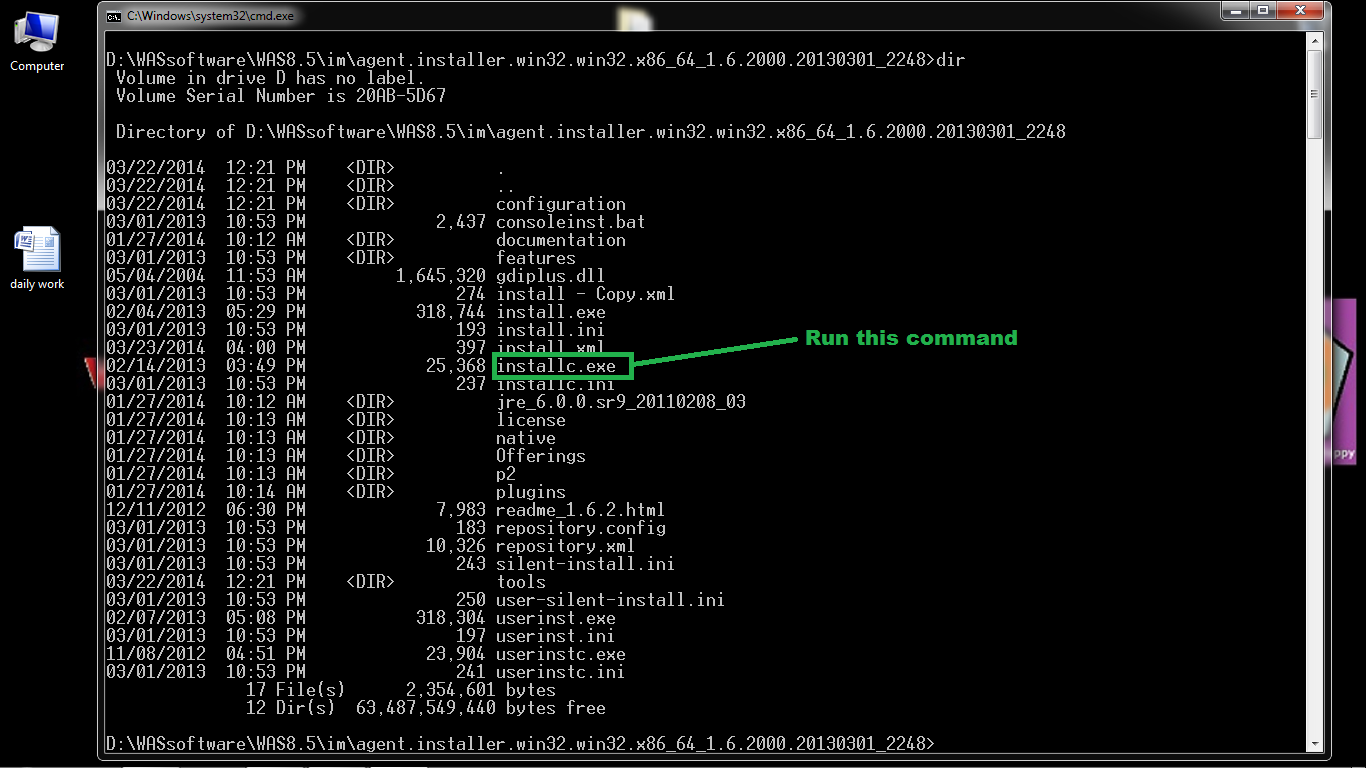Open the daily work desktop shortcut
Viewport: 1366px width, 770px height.
36,250
